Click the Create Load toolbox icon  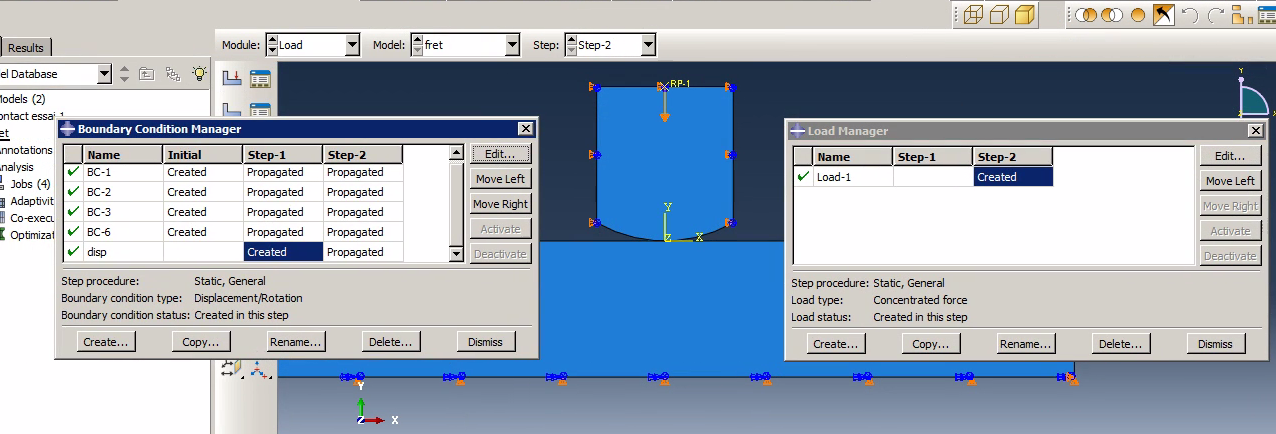point(232,78)
